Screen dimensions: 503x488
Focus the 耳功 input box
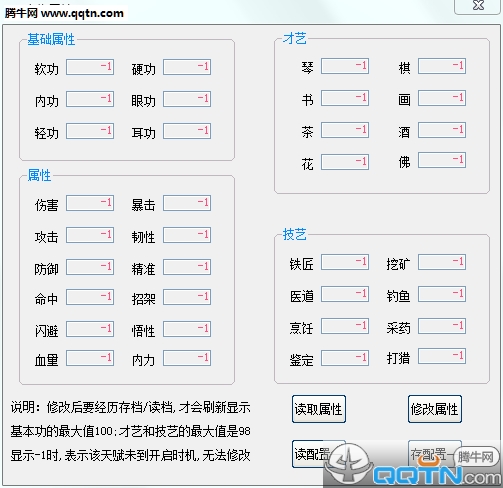[x=187, y=131]
